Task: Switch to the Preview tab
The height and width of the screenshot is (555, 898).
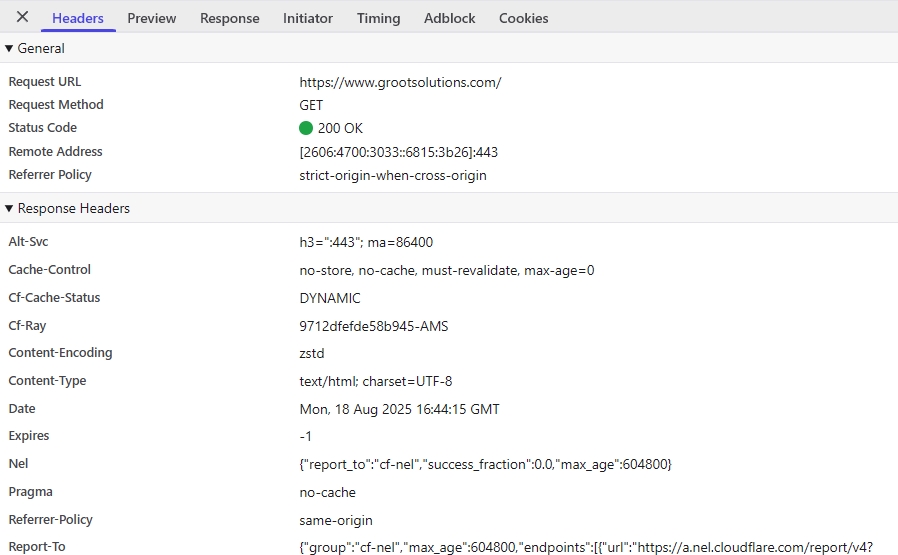Action: [x=152, y=18]
